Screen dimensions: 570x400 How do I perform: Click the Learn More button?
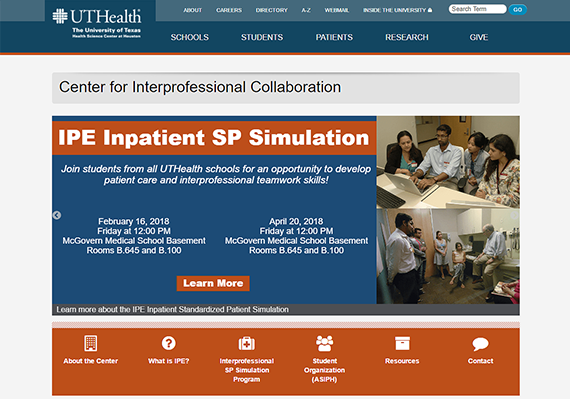[x=213, y=283]
